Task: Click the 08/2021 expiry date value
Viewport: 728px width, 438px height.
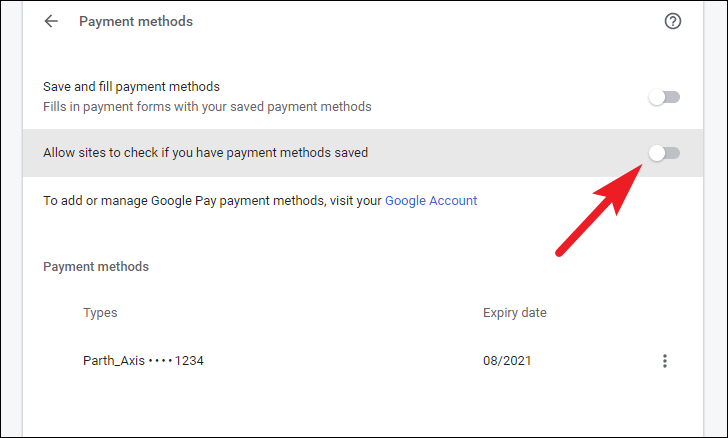Action: 507,360
